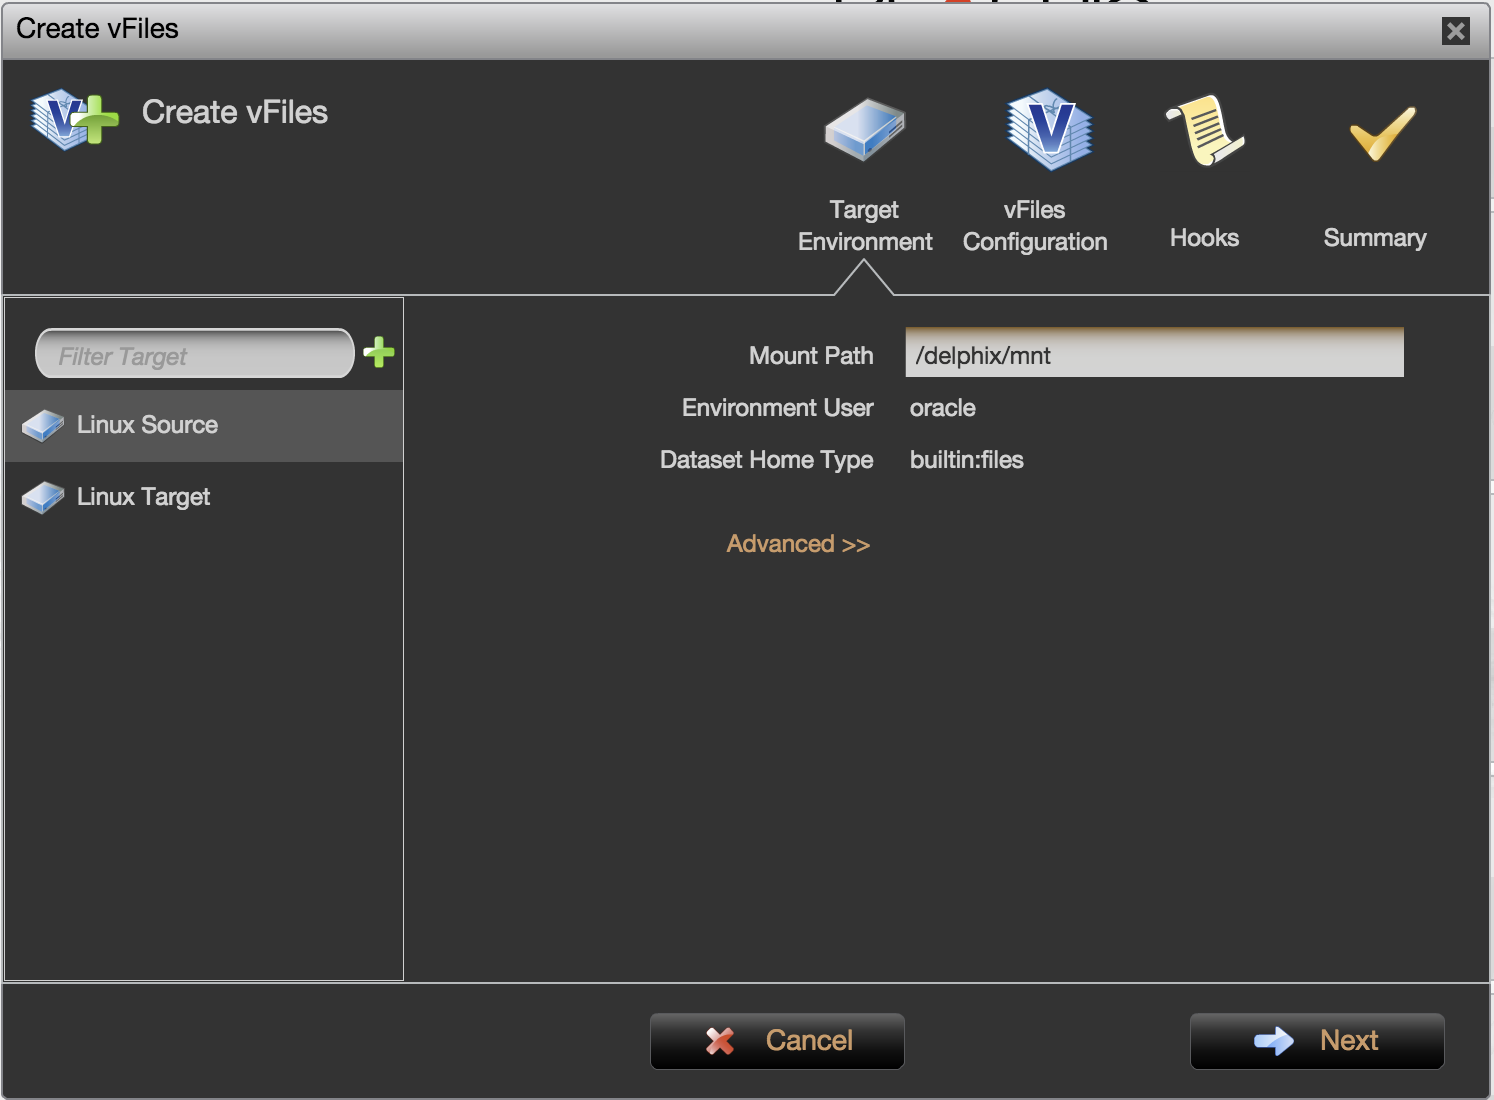Choose Linux Target from the list
Viewport: 1494px width, 1100px height.
pos(144,497)
